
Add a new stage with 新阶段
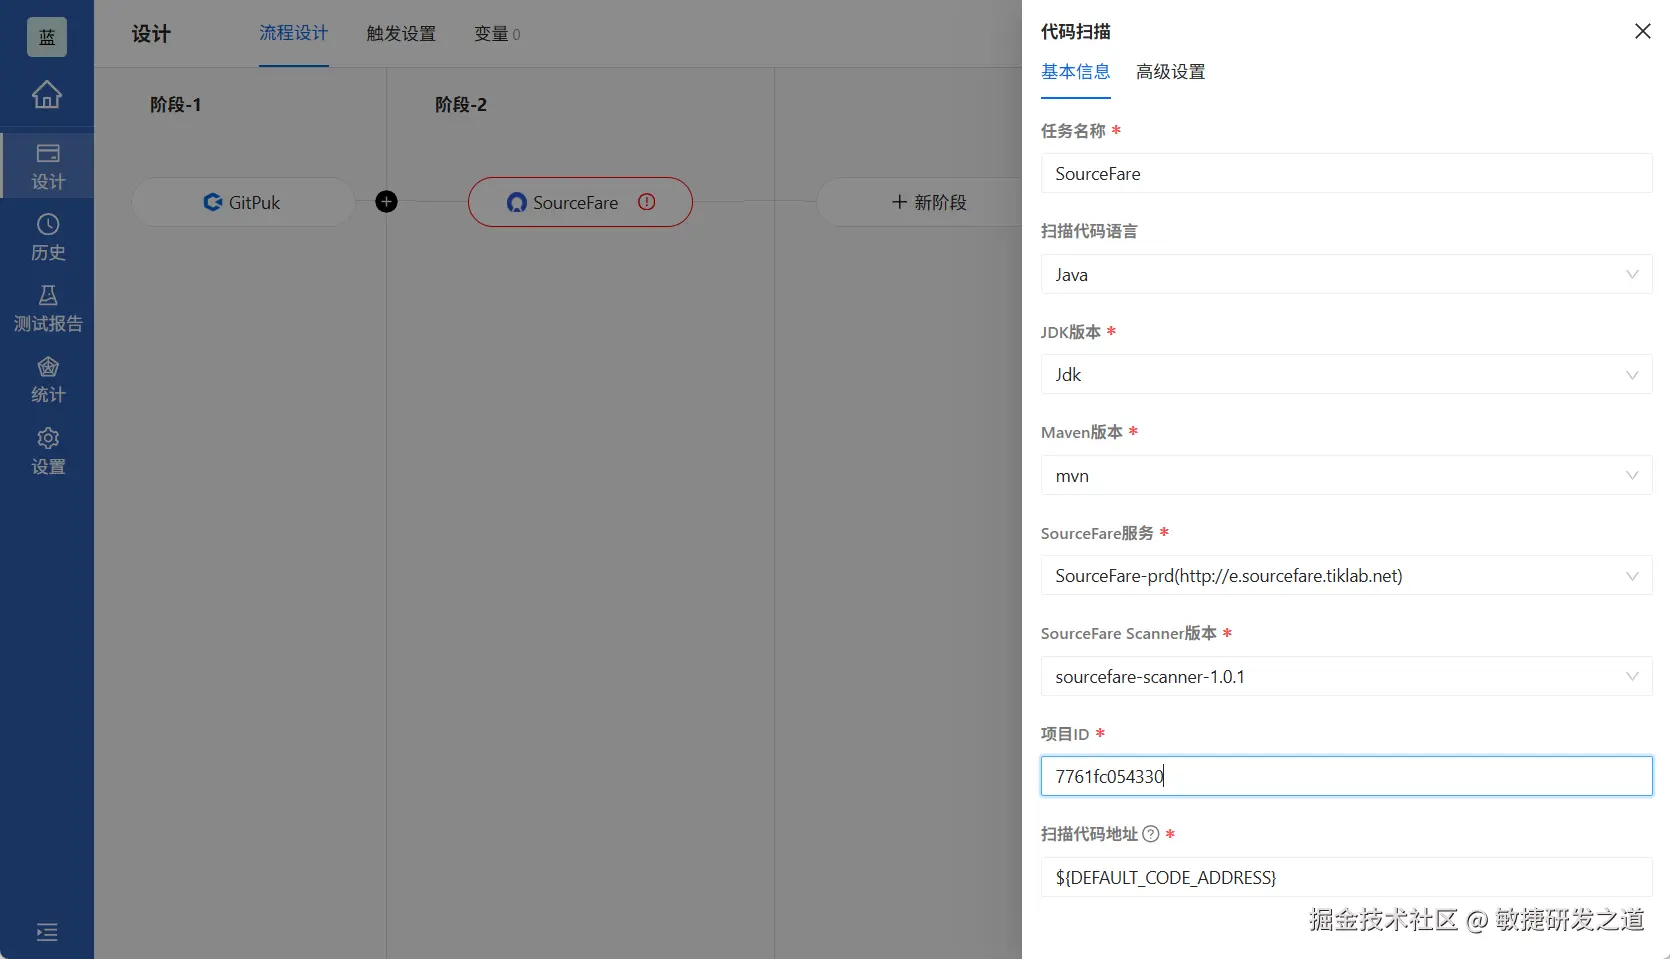929,202
